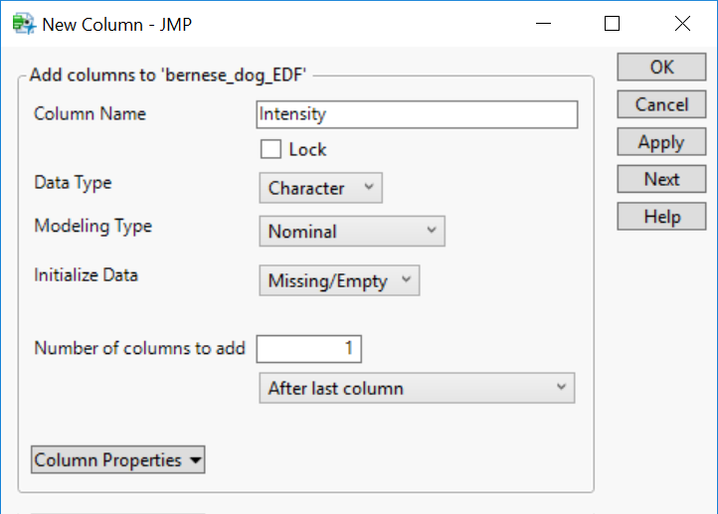718x514 pixels.
Task: Expand the Modeling Type Nominal dropdown
Action: coord(351,231)
